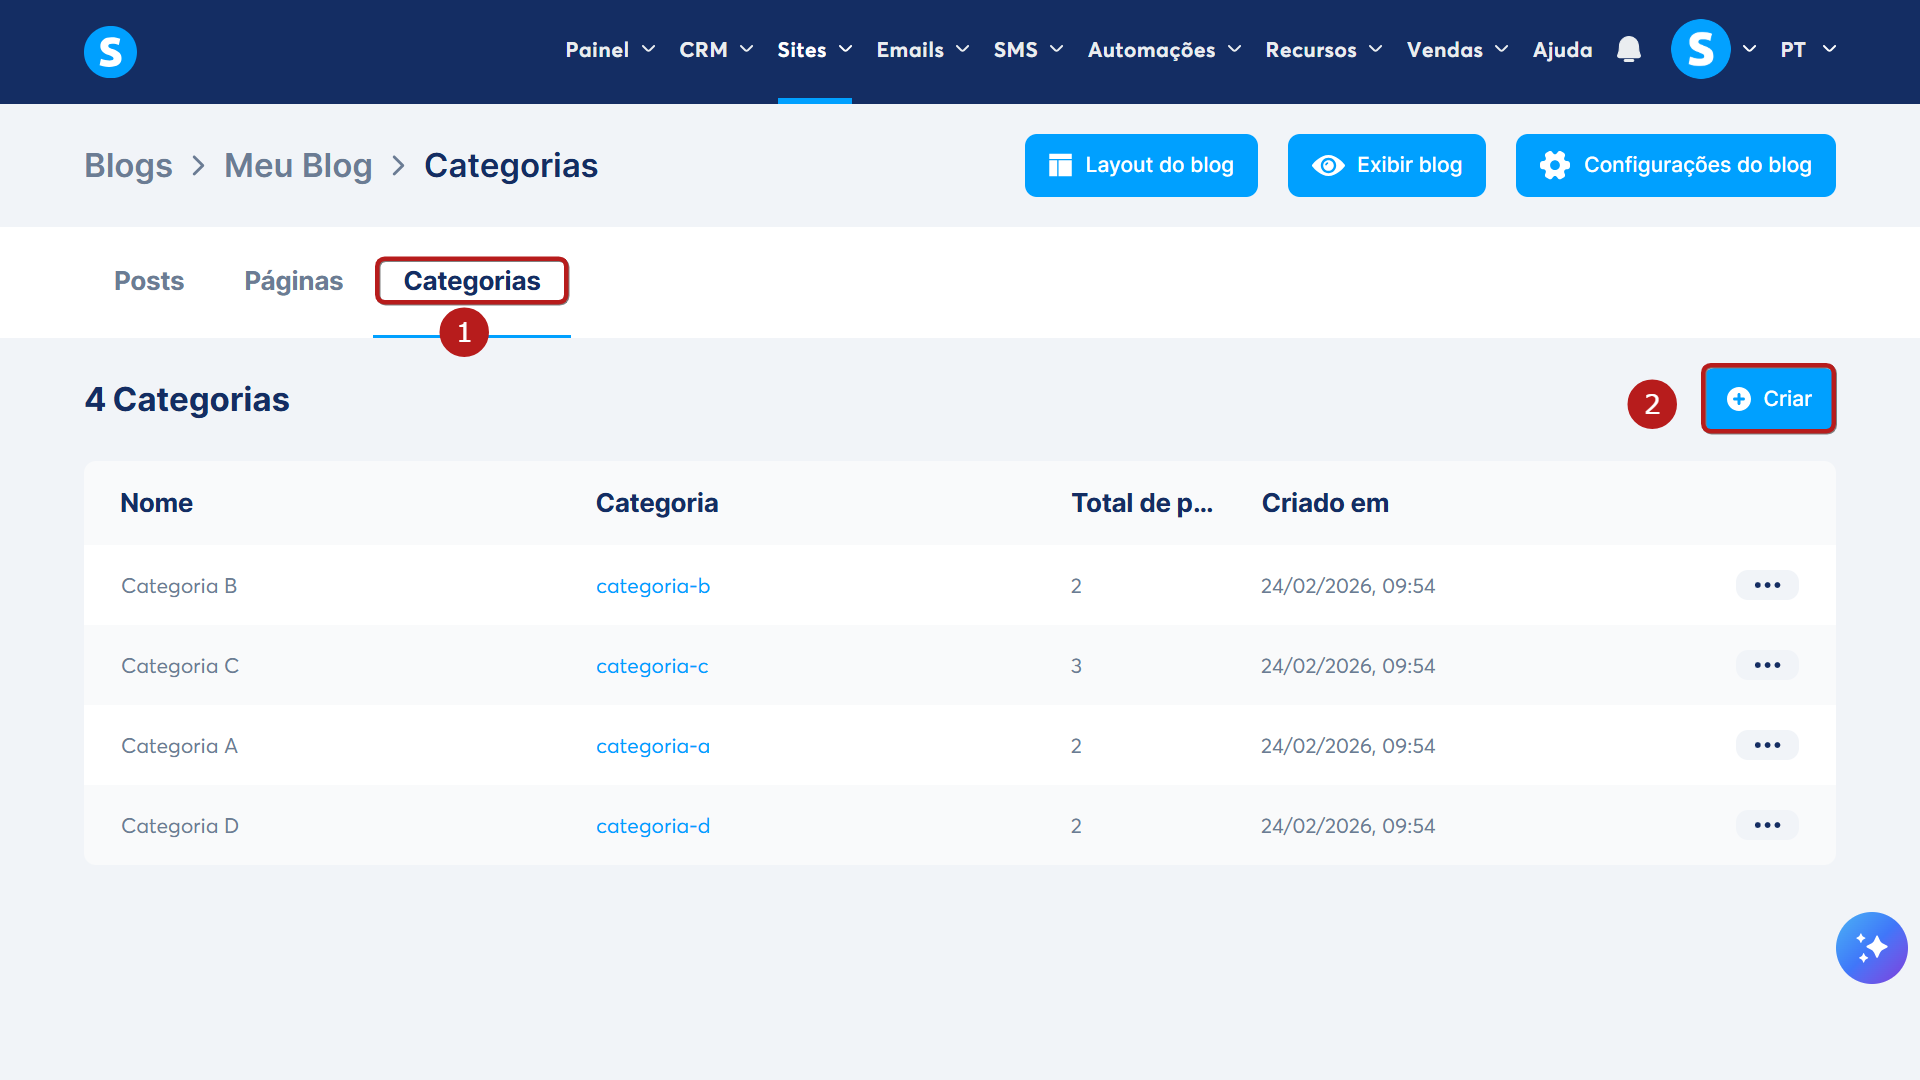Create a new category with Criar
The height and width of the screenshot is (1080, 1920).
1768,399
